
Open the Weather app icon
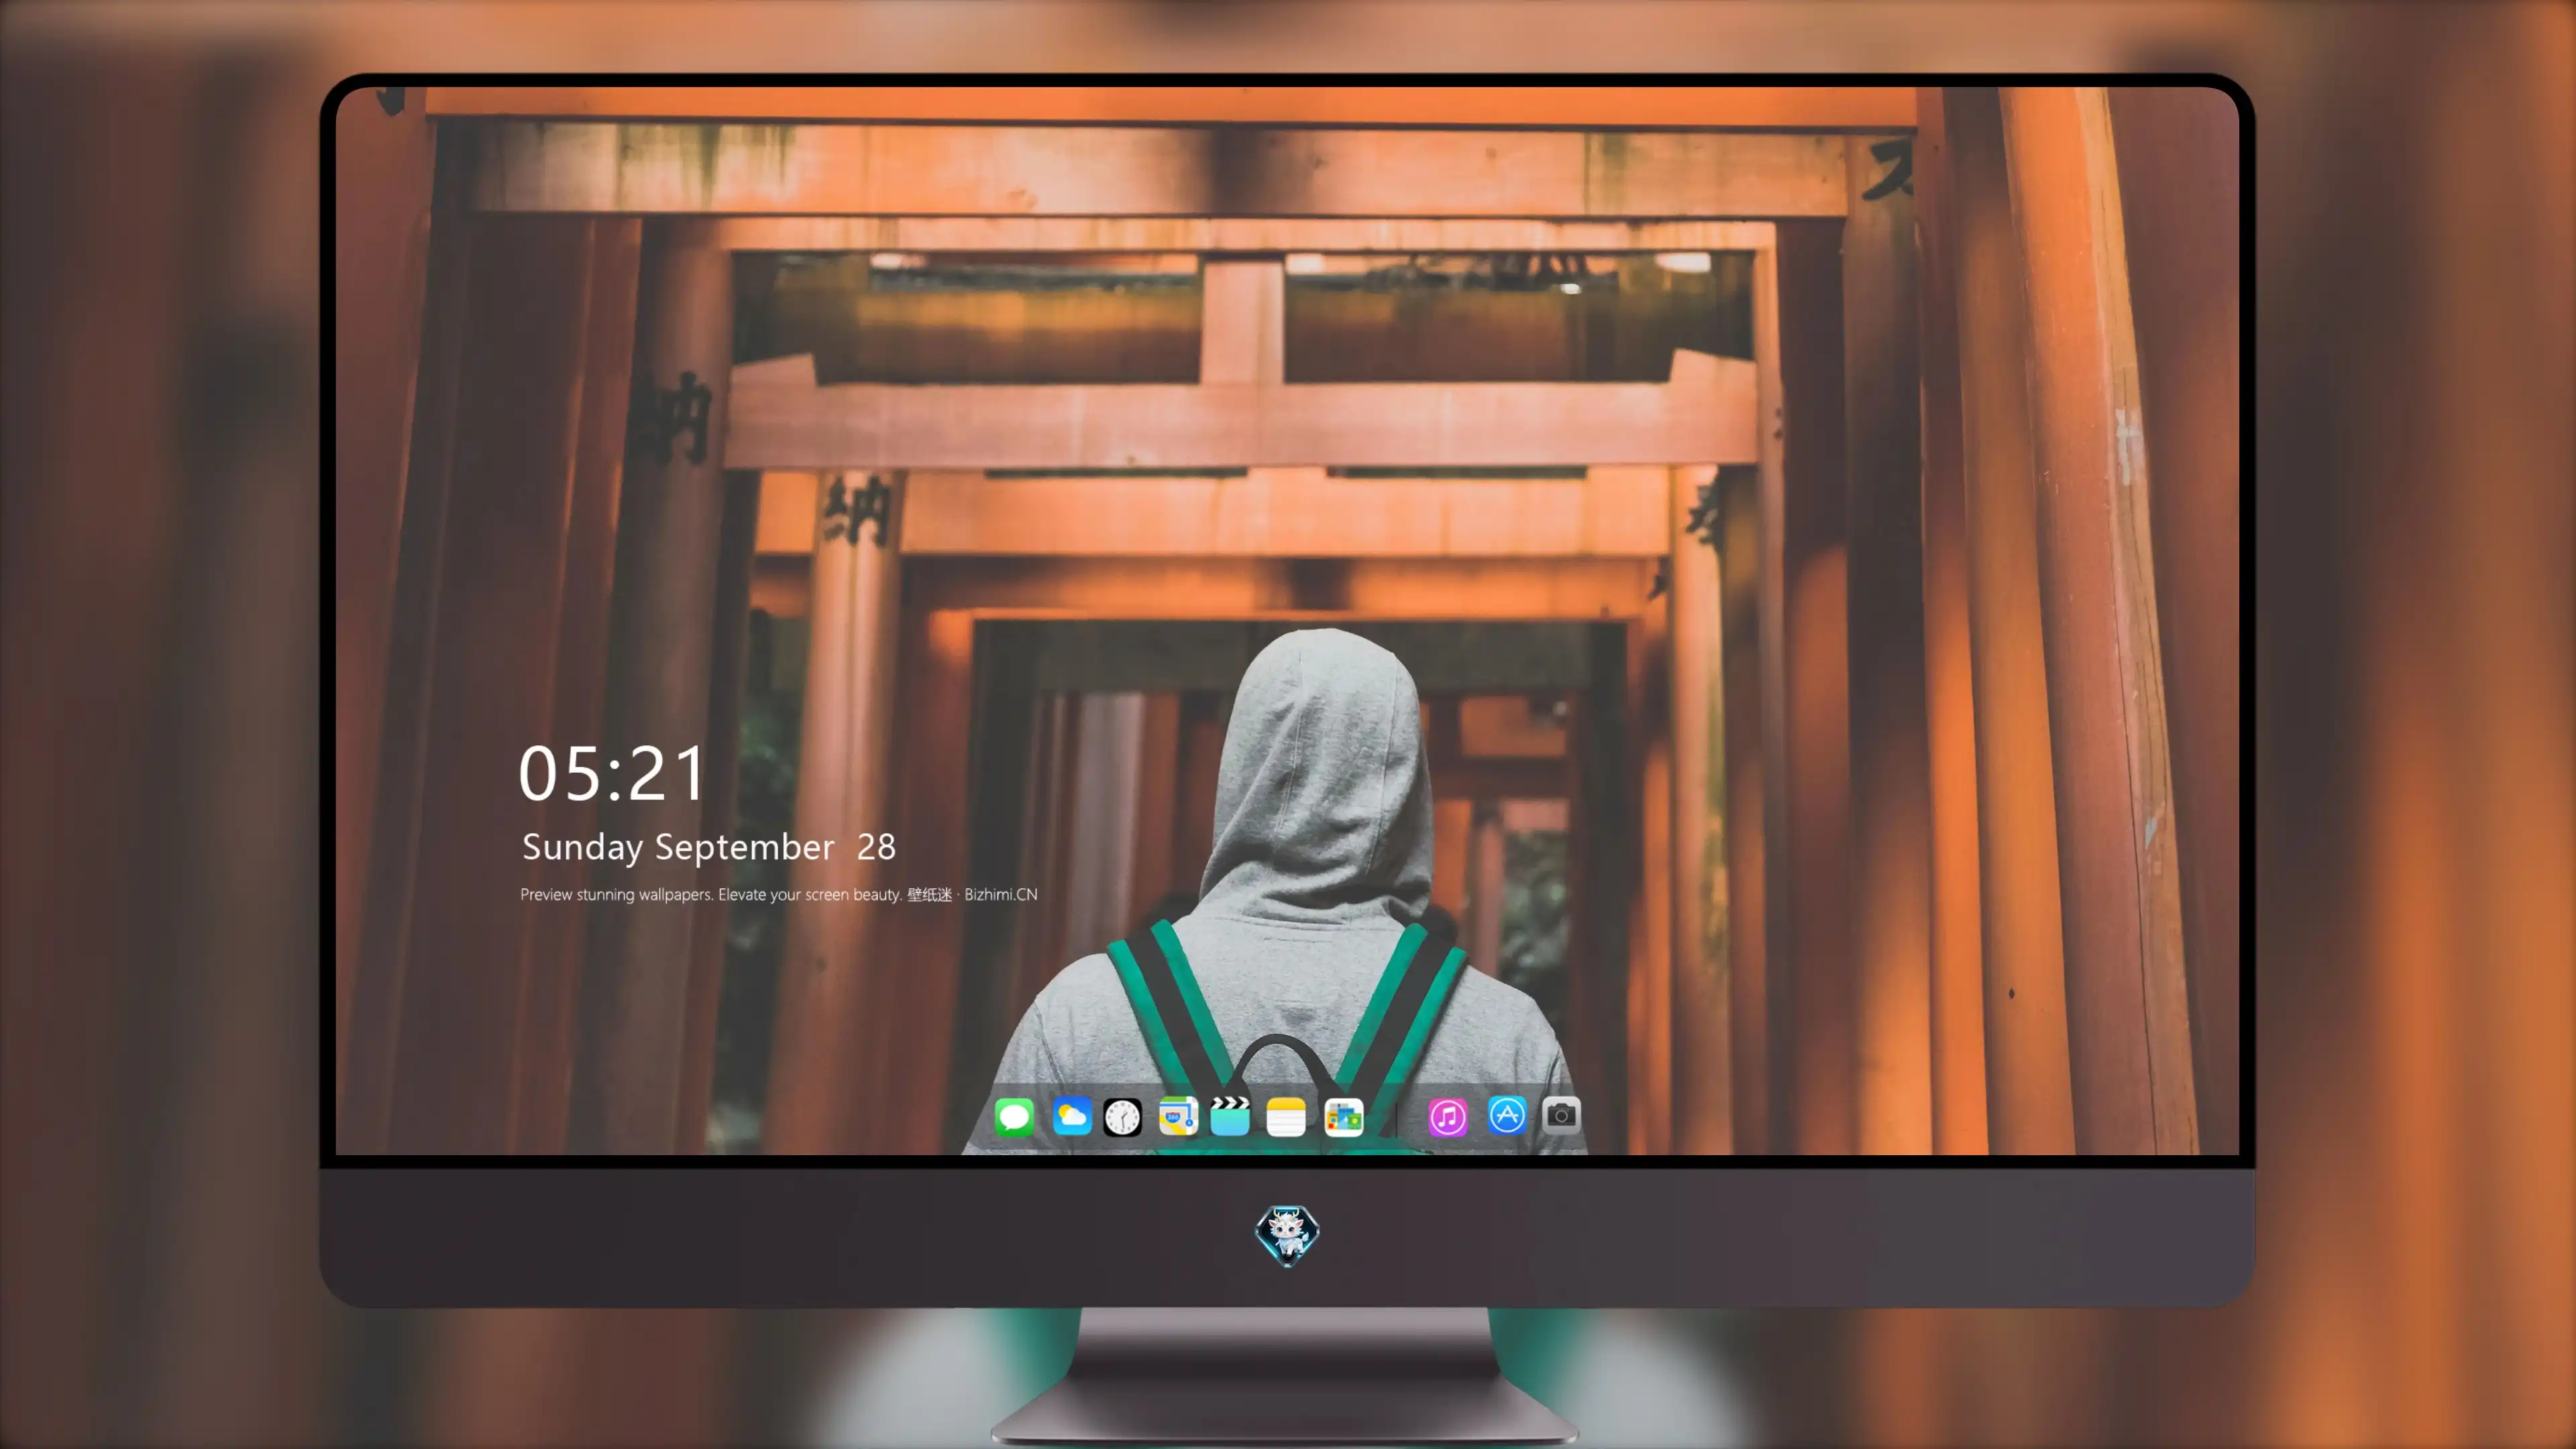1071,1116
